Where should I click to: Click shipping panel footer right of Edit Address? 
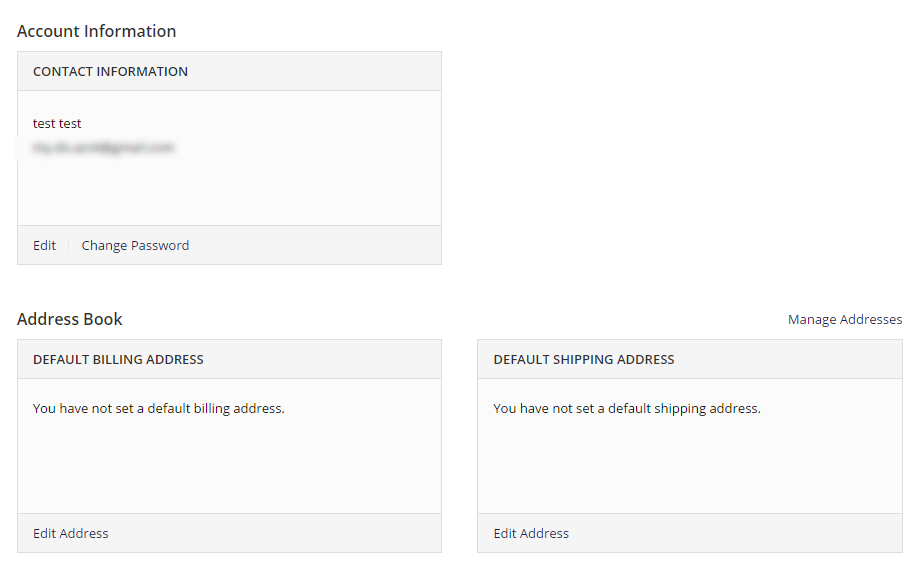pos(740,533)
